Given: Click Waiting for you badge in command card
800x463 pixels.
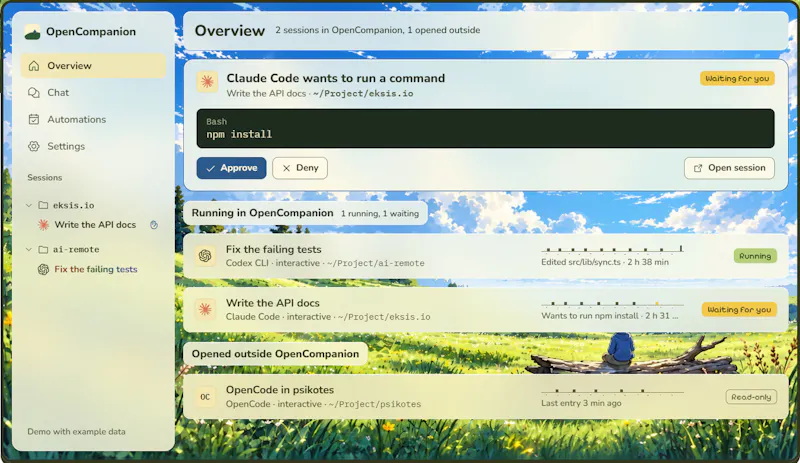Looking at the screenshot, I should pos(737,79).
